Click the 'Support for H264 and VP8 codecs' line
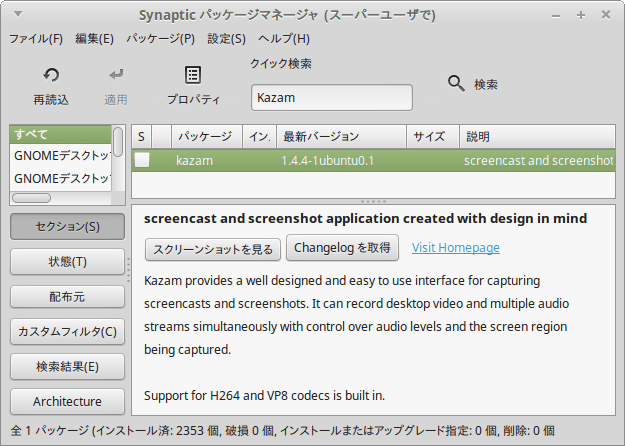 (x=264, y=395)
